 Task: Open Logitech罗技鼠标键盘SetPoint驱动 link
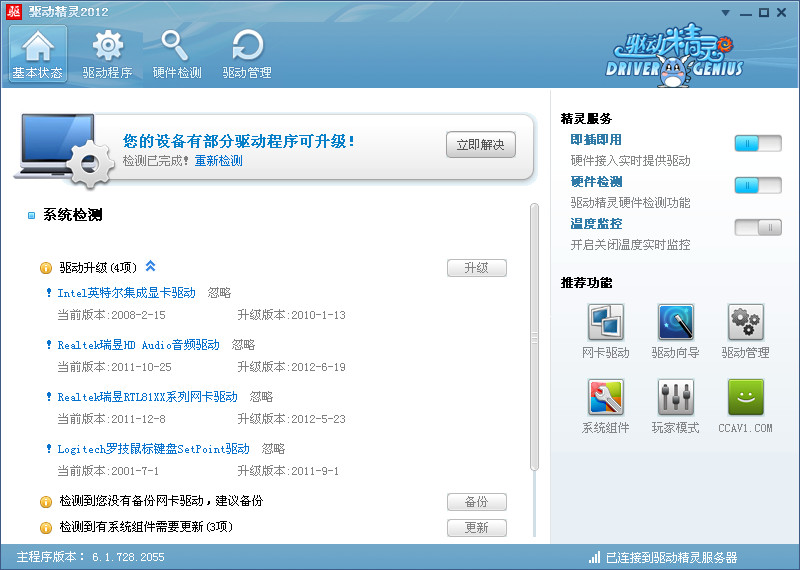pyautogui.click(x=154, y=449)
